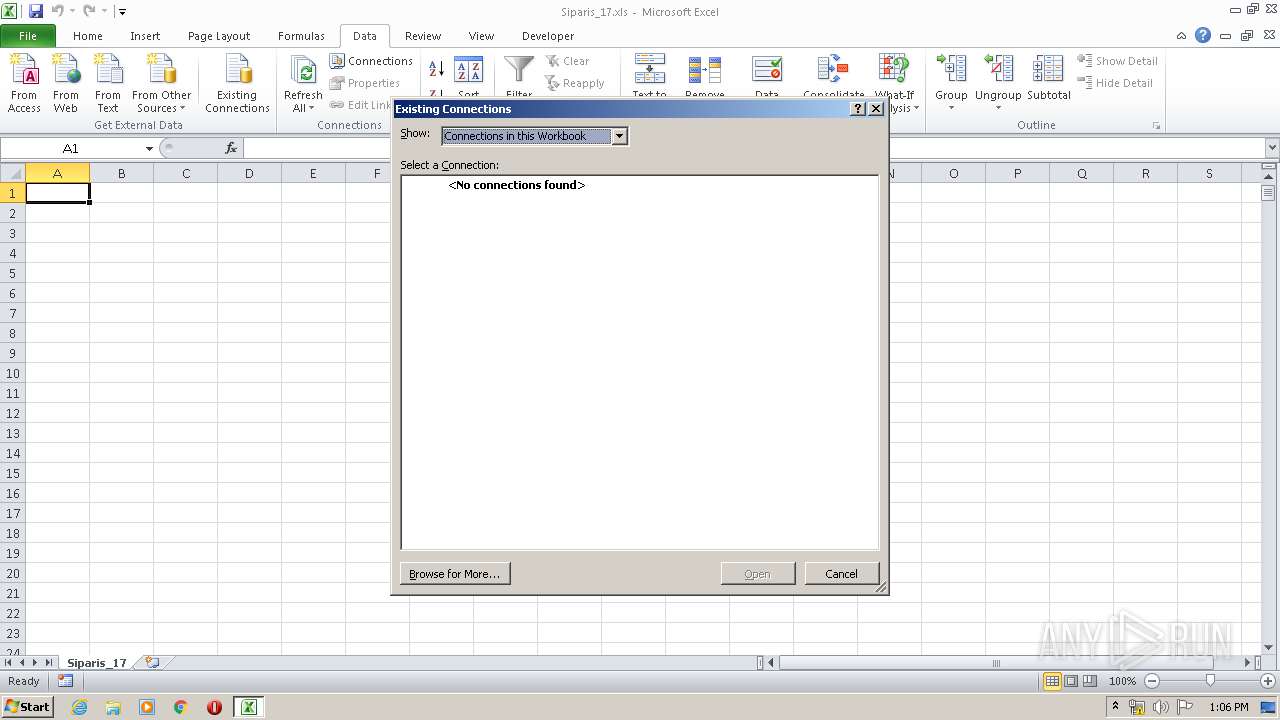1280x720 pixels.
Task: Switch to the Insert tab
Action: 145,36
